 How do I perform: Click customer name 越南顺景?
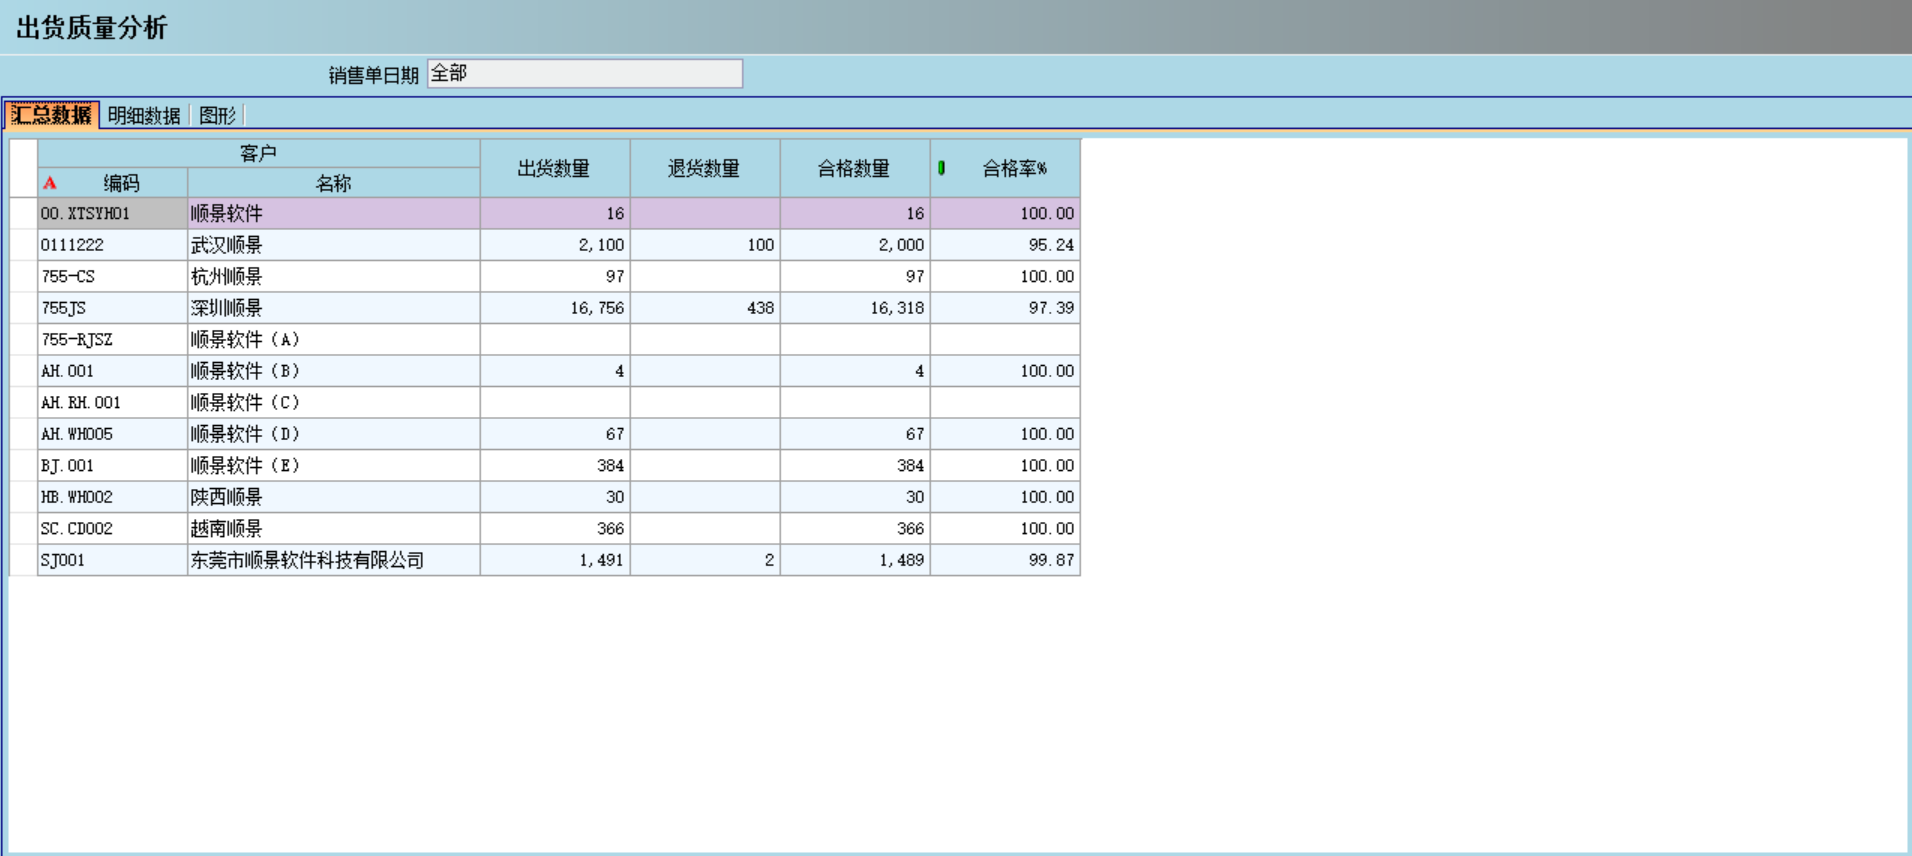[227, 528]
